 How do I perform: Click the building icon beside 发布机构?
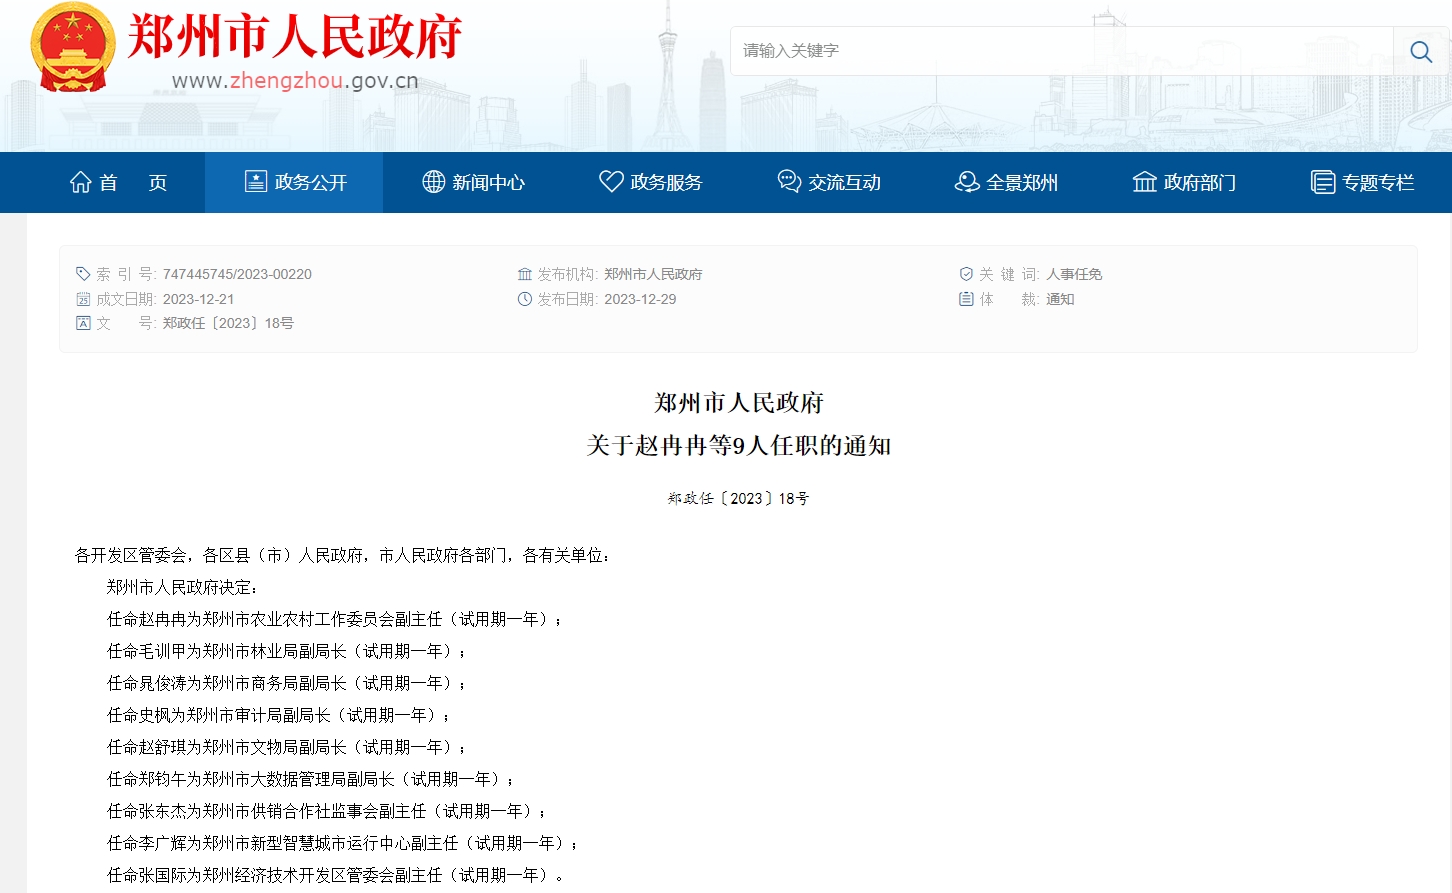pyautogui.click(x=525, y=274)
